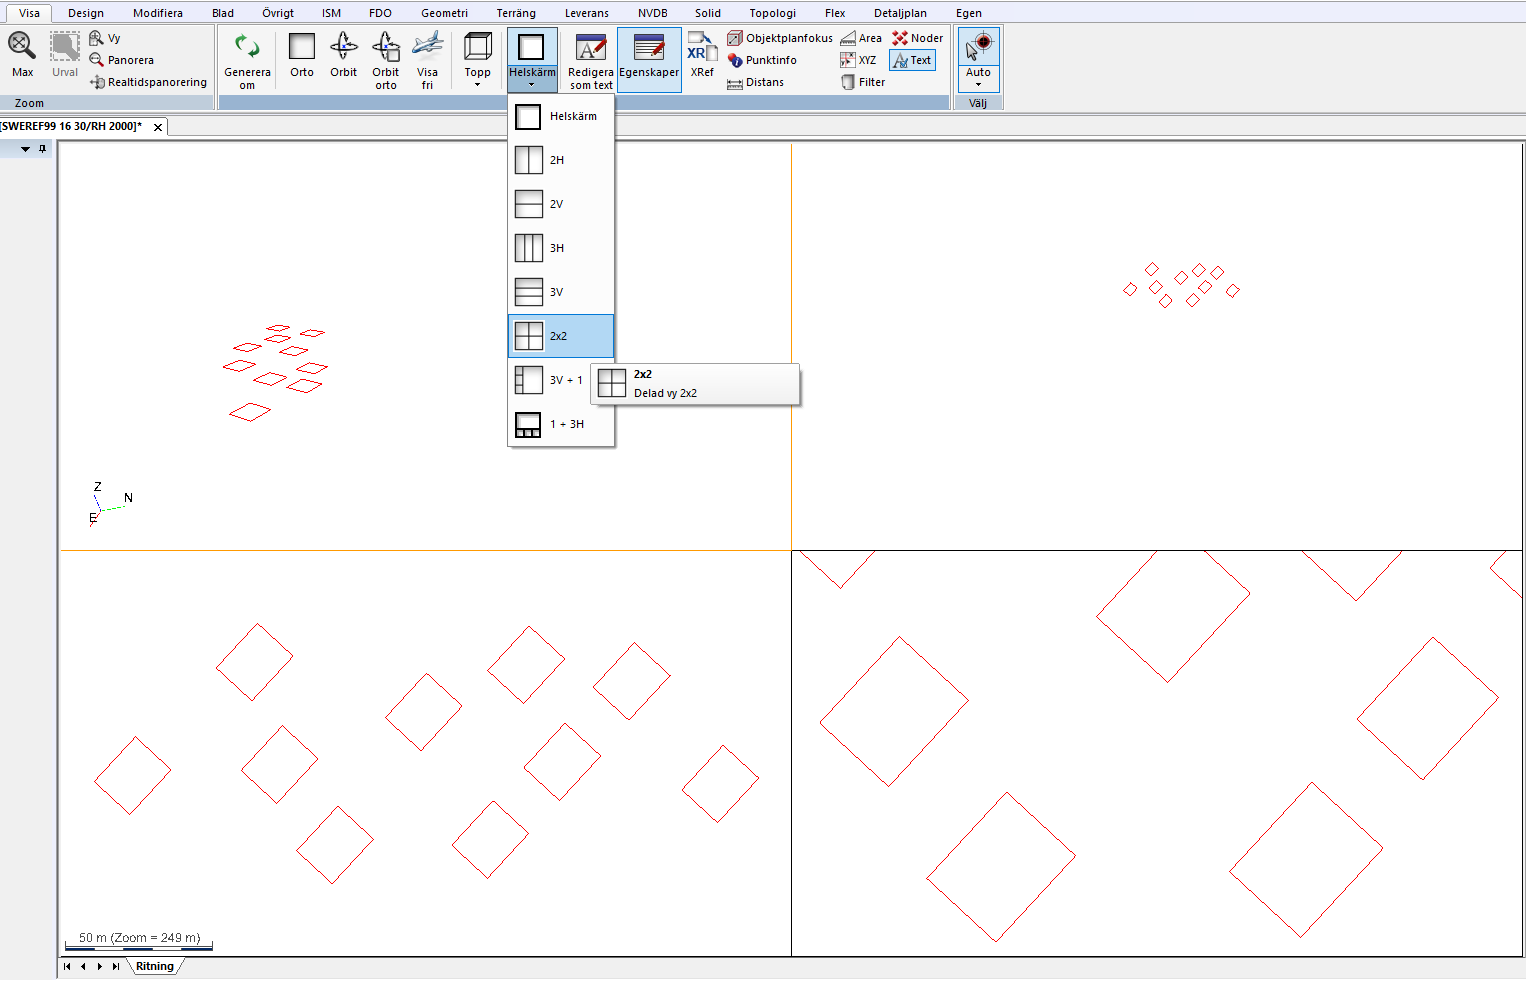Switch to the Terräng ribbon tab
The image size is (1526, 981).
pyautogui.click(x=516, y=13)
